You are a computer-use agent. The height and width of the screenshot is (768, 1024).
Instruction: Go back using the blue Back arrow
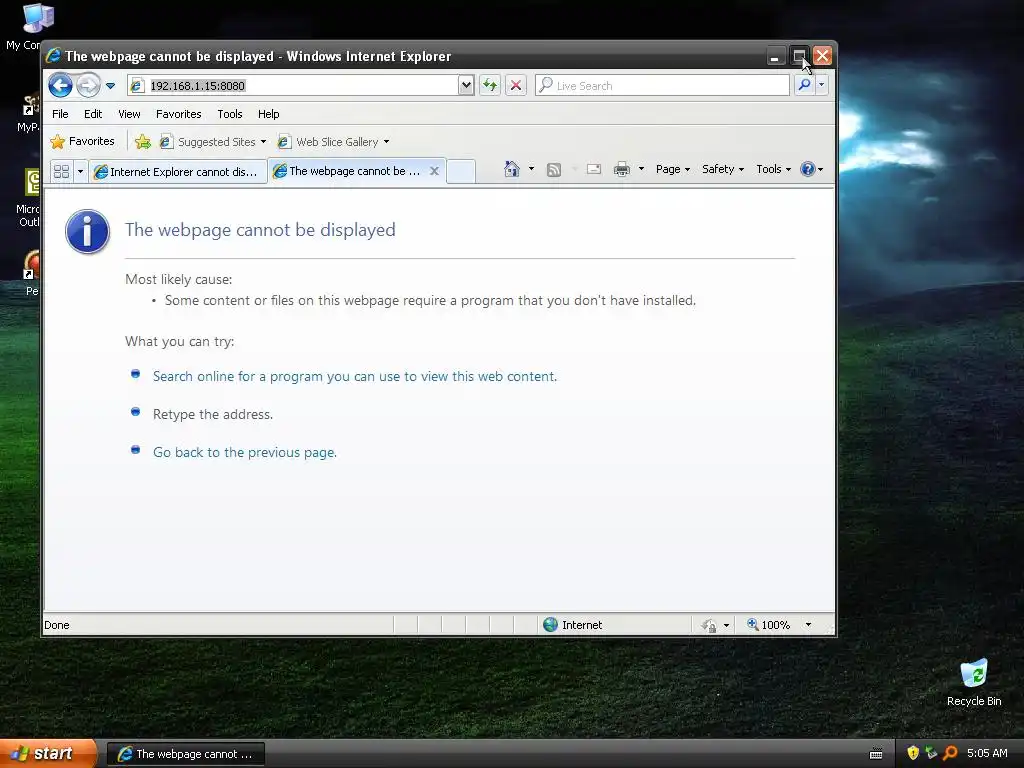60,85
